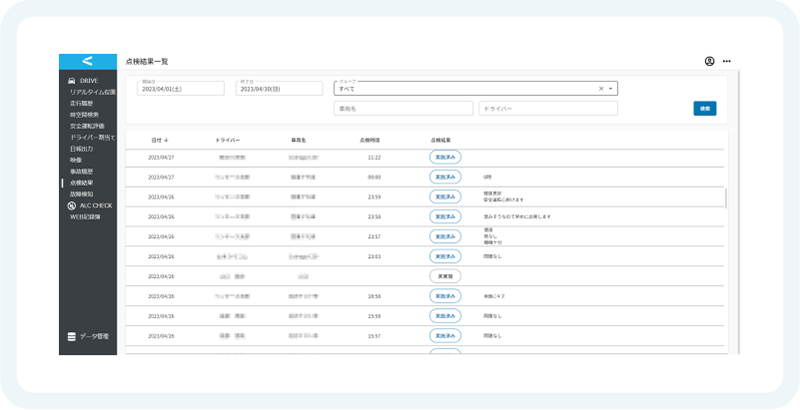Screen dimensions: 800x410
Task: Open 走行履歴 in the sidebar
Action: [x=82, y=104]
